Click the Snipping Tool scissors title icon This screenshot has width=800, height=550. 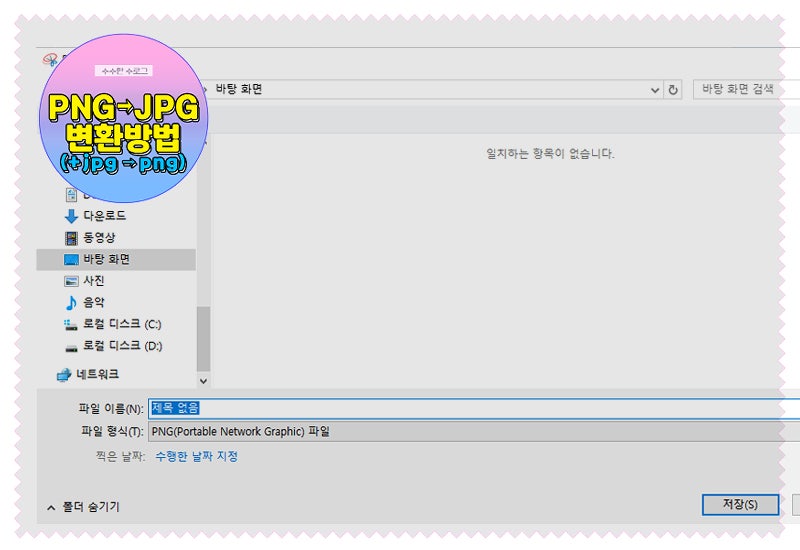tap(50, 60)
